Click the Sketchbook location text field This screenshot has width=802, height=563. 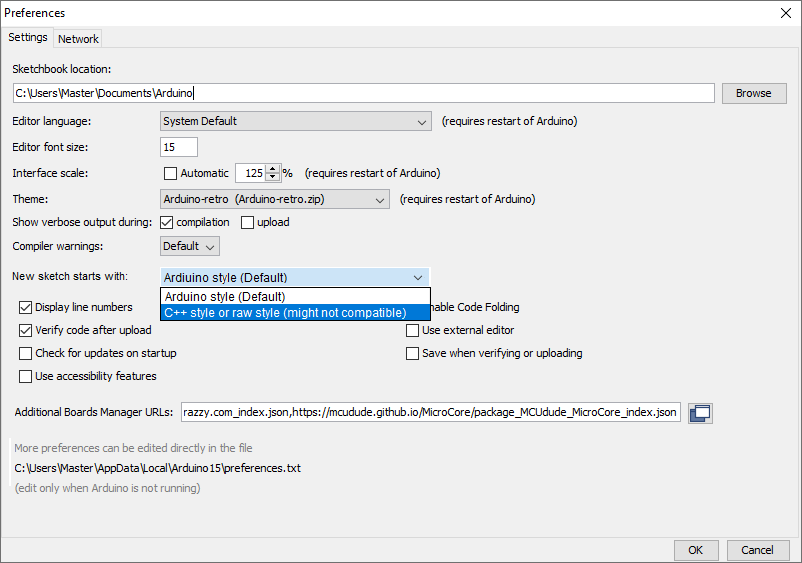364,93
